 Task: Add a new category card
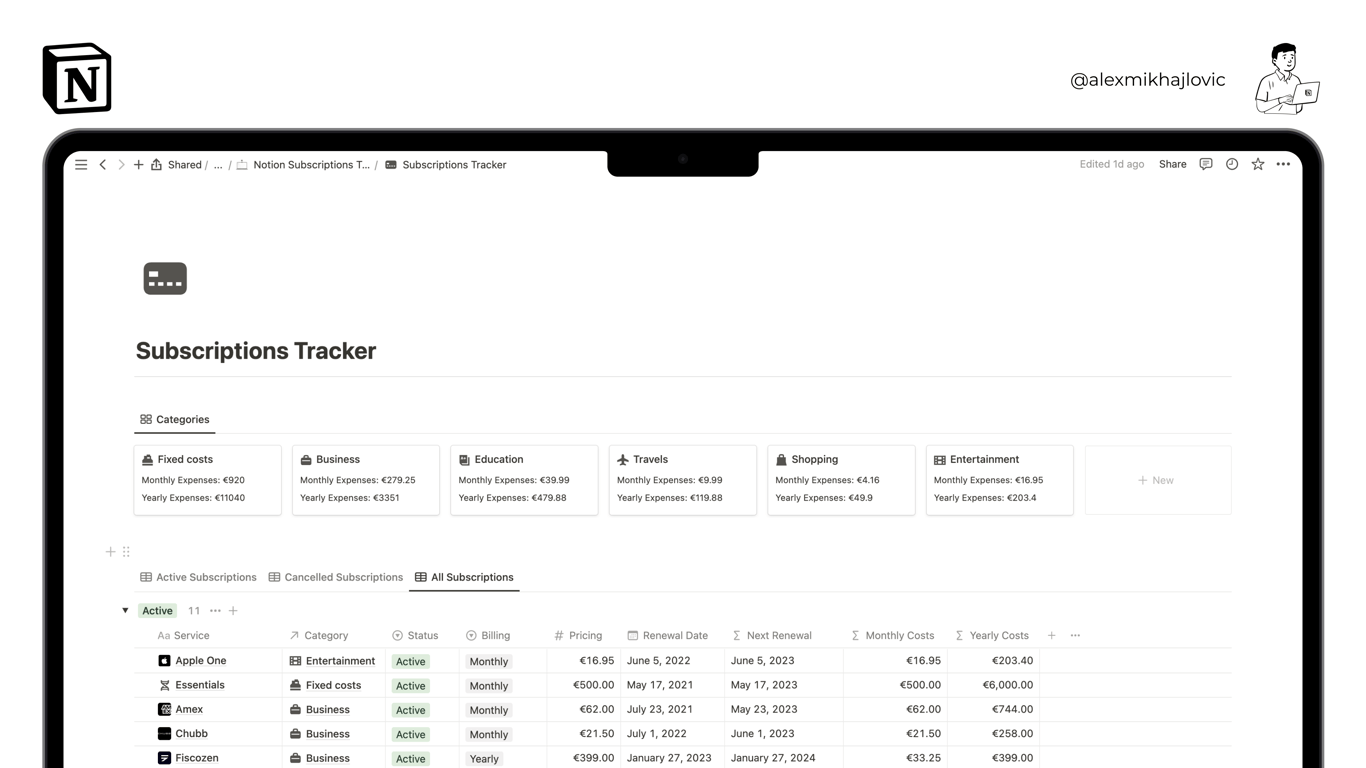(x=1158, y=480)
